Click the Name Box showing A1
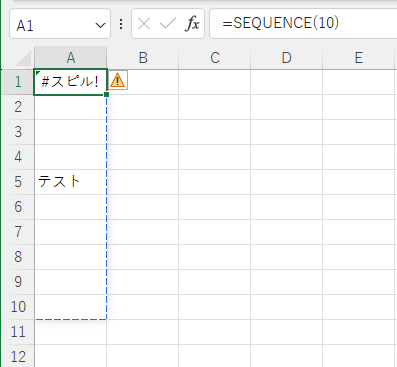This screenshot has width=397, height=367. point(60,24)
